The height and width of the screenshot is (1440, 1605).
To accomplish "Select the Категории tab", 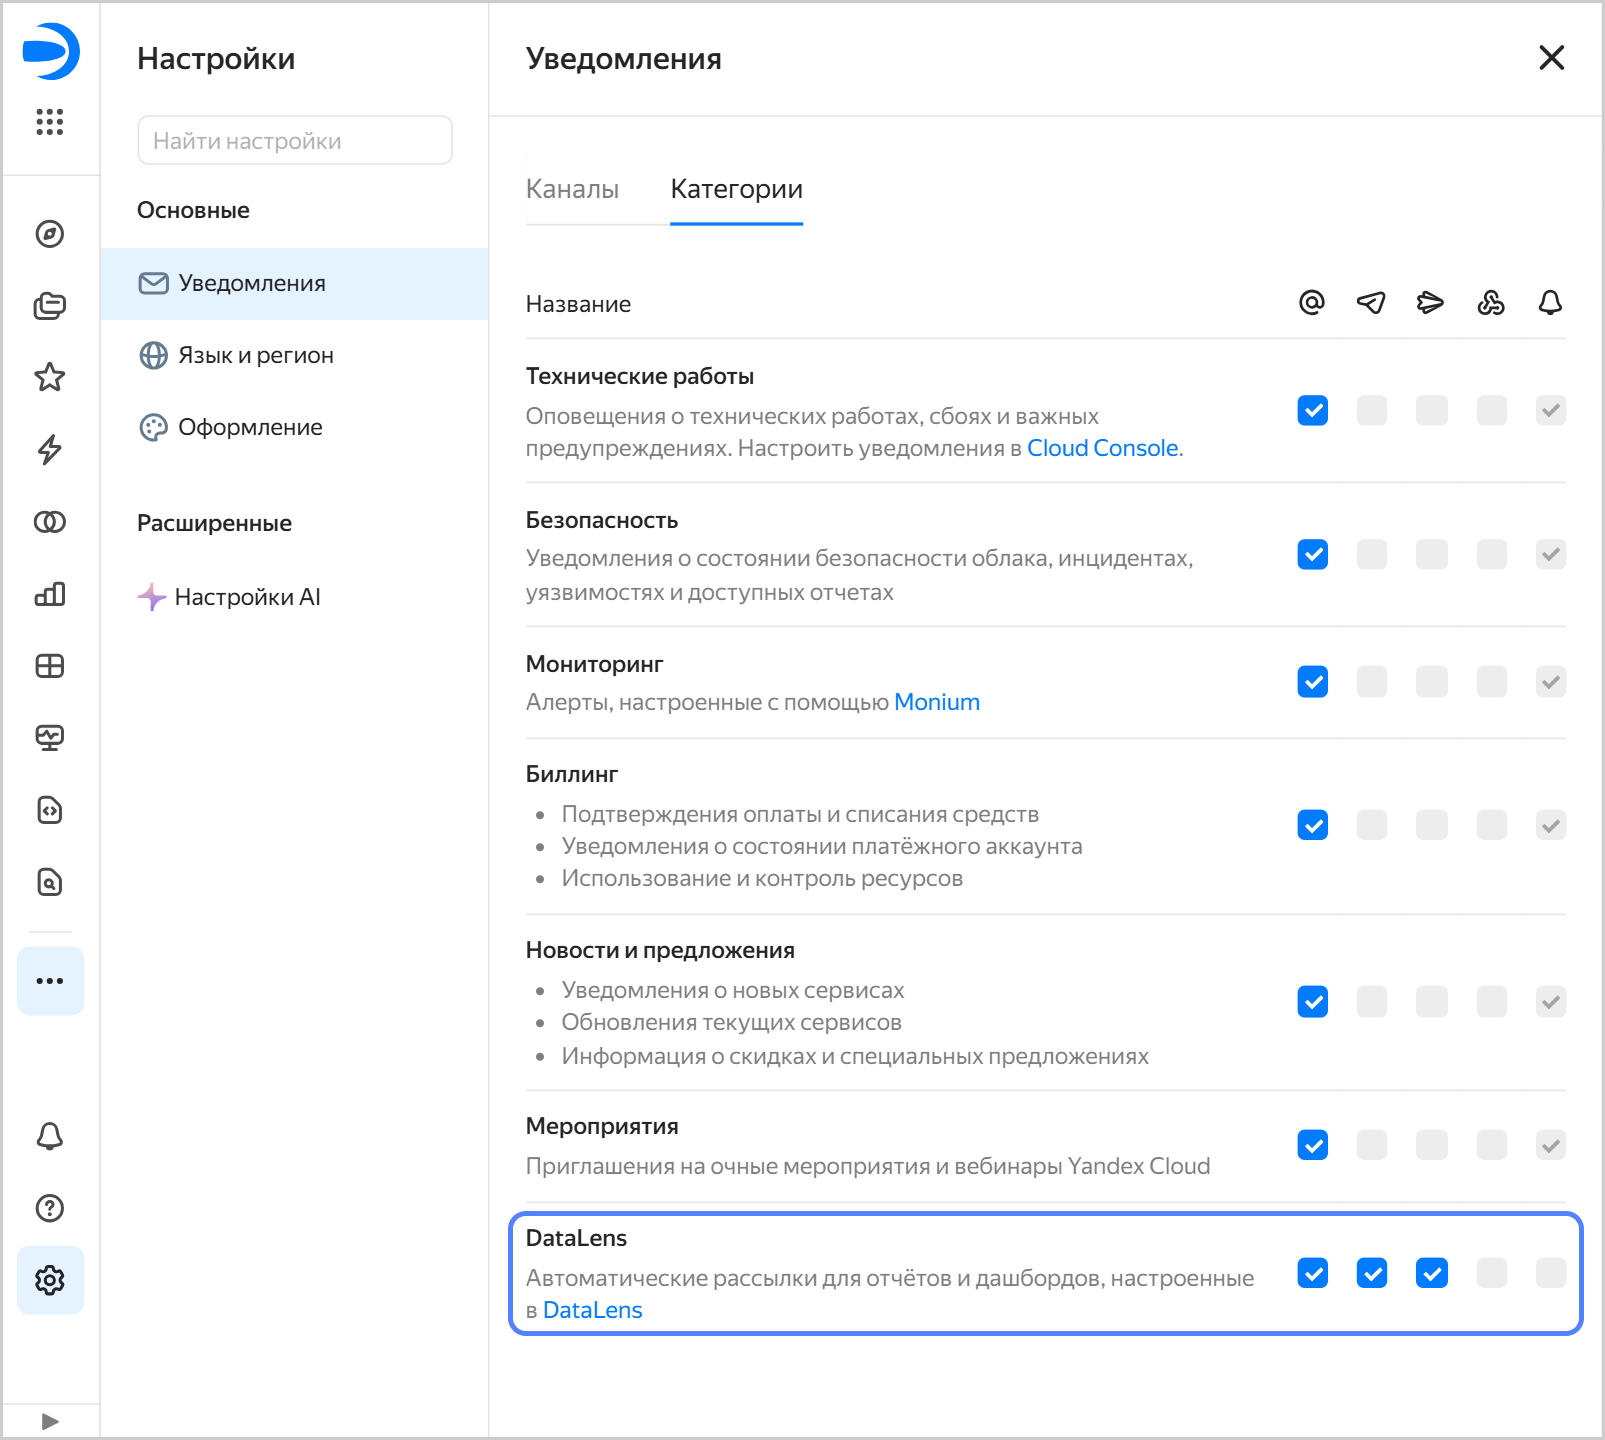I will [736, 189].
